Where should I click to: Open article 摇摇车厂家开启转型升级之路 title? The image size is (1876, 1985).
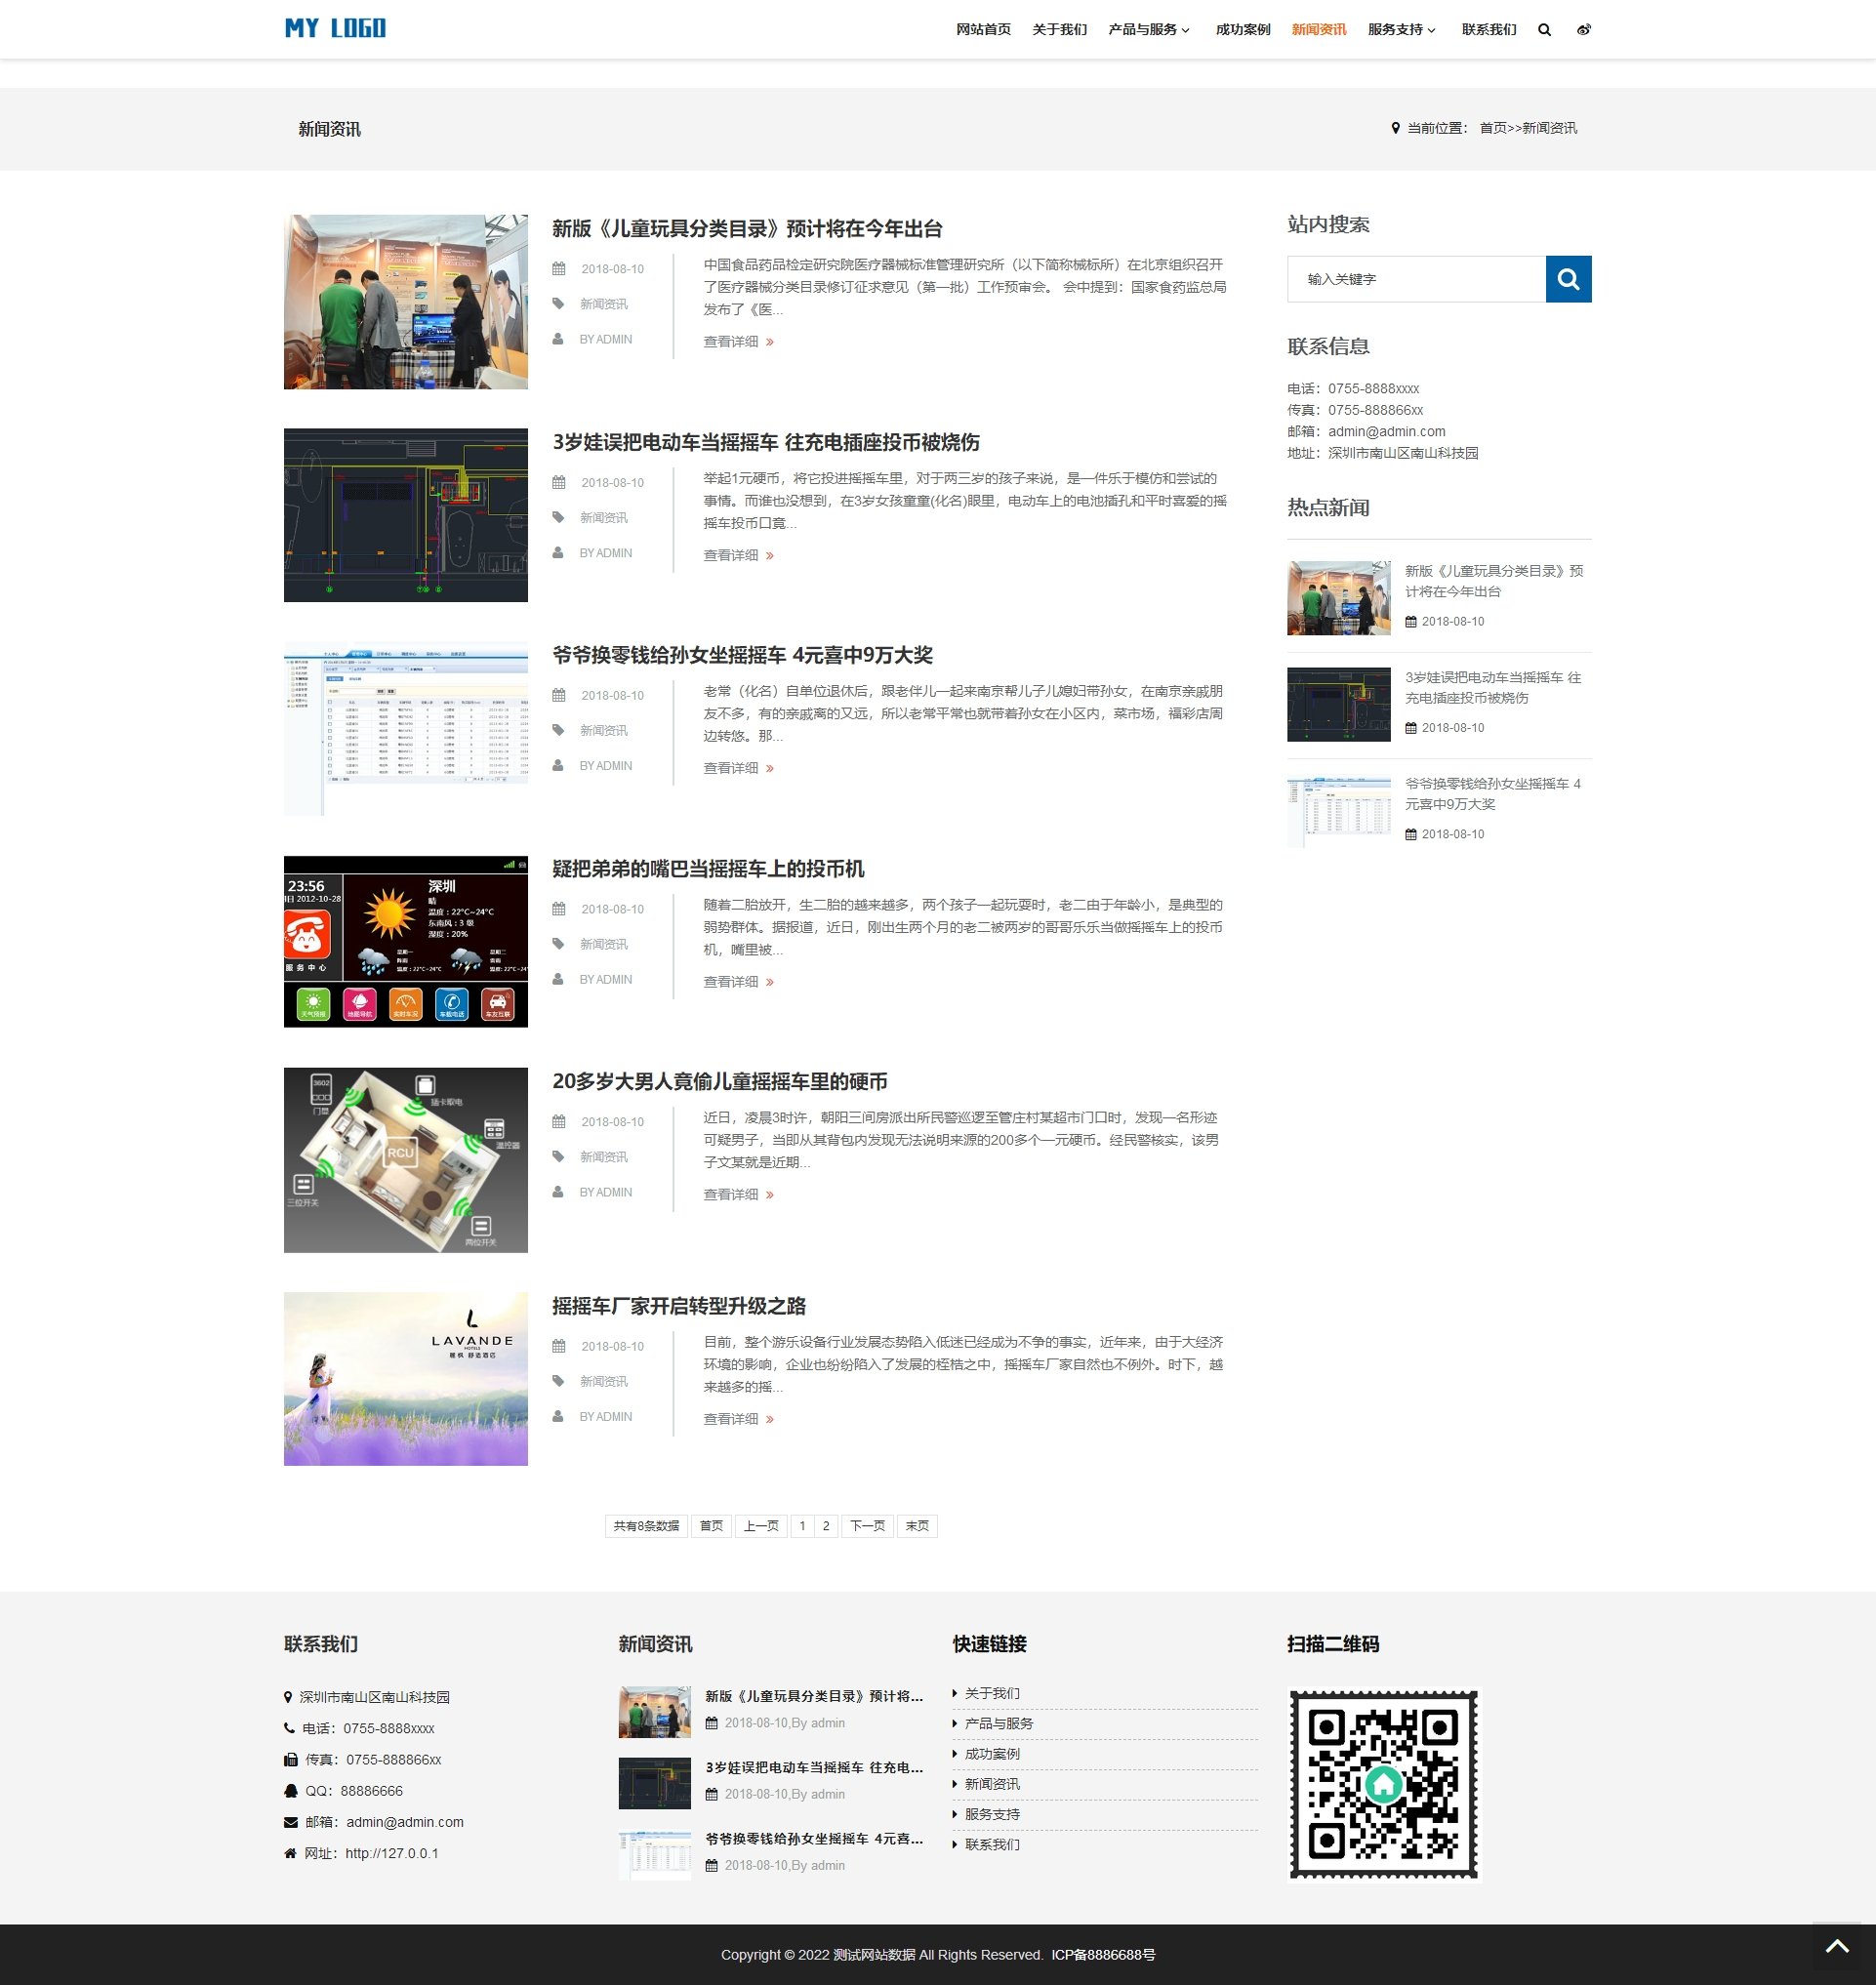pos(678,1306)
